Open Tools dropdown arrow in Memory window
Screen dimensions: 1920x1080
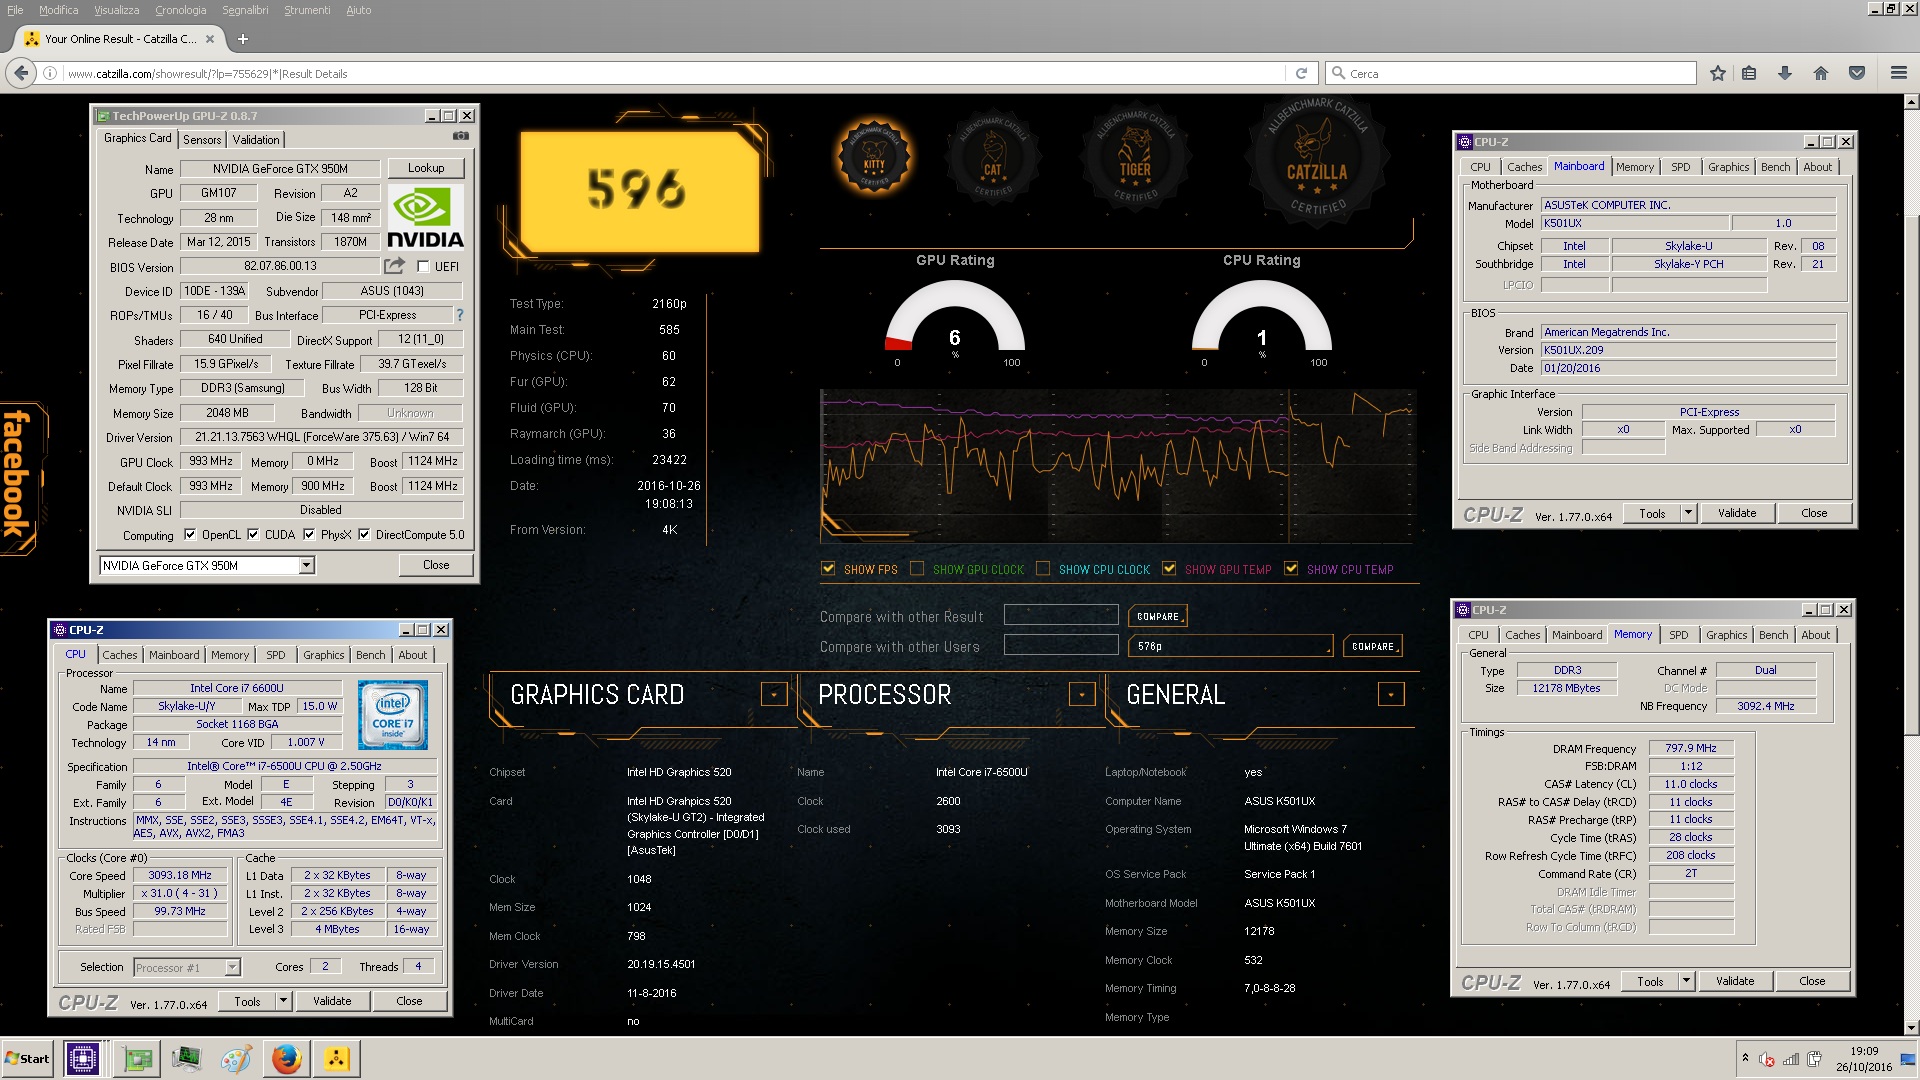point(1687,981)
